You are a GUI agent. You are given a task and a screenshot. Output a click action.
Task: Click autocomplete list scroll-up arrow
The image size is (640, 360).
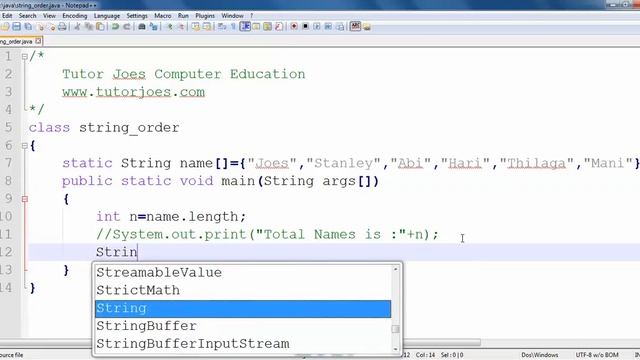(395, 269)
